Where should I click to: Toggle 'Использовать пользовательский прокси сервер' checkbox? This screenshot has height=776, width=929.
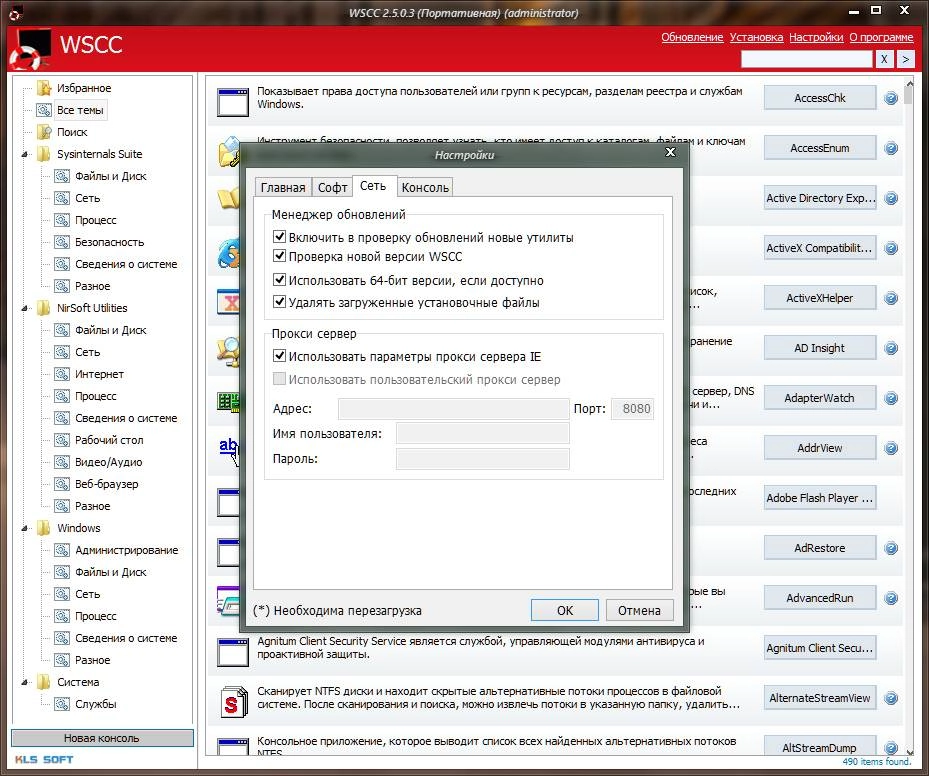point(279,379)
